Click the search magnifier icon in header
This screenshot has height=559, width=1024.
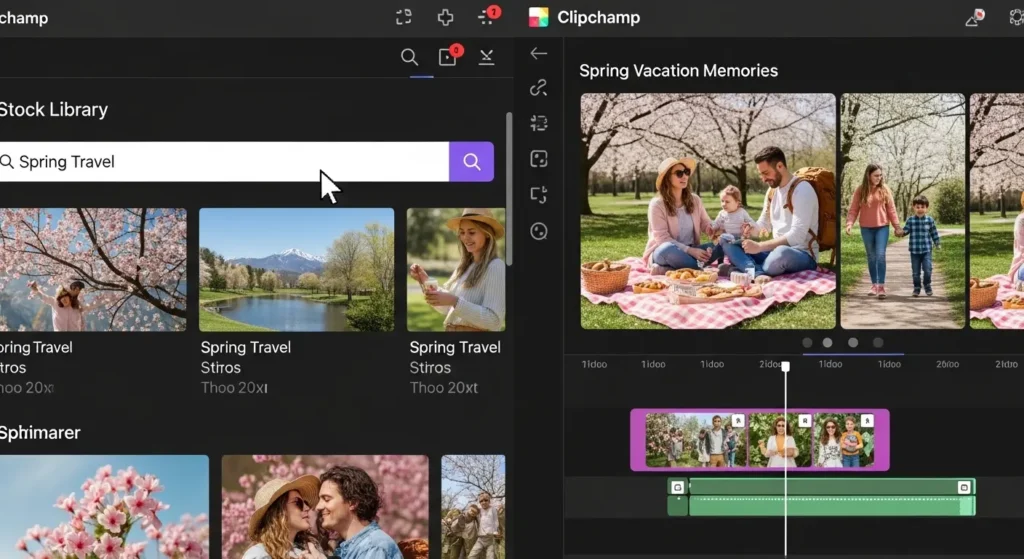tap(409, 57)
